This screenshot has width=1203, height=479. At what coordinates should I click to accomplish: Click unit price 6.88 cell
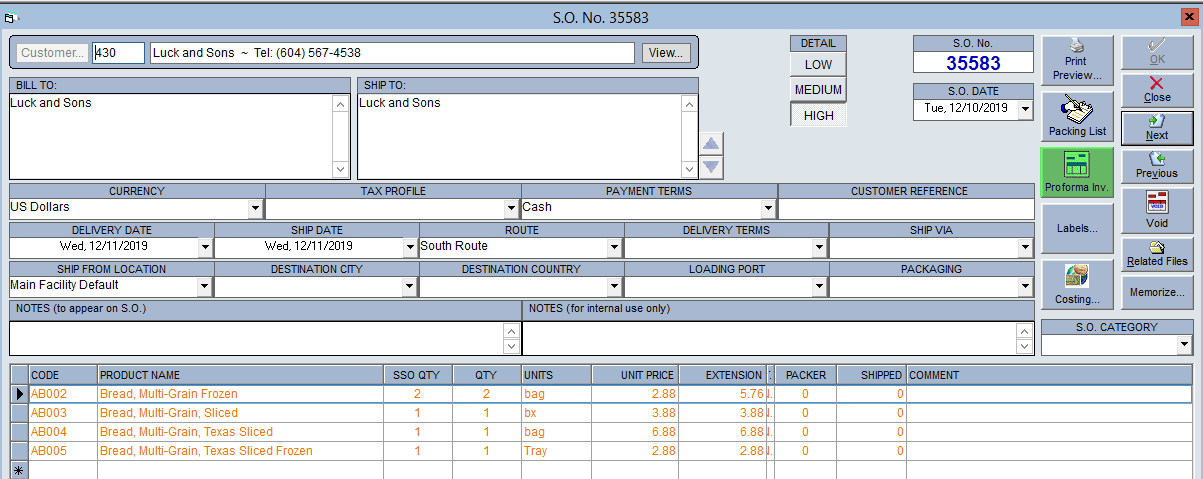point(635,432)
